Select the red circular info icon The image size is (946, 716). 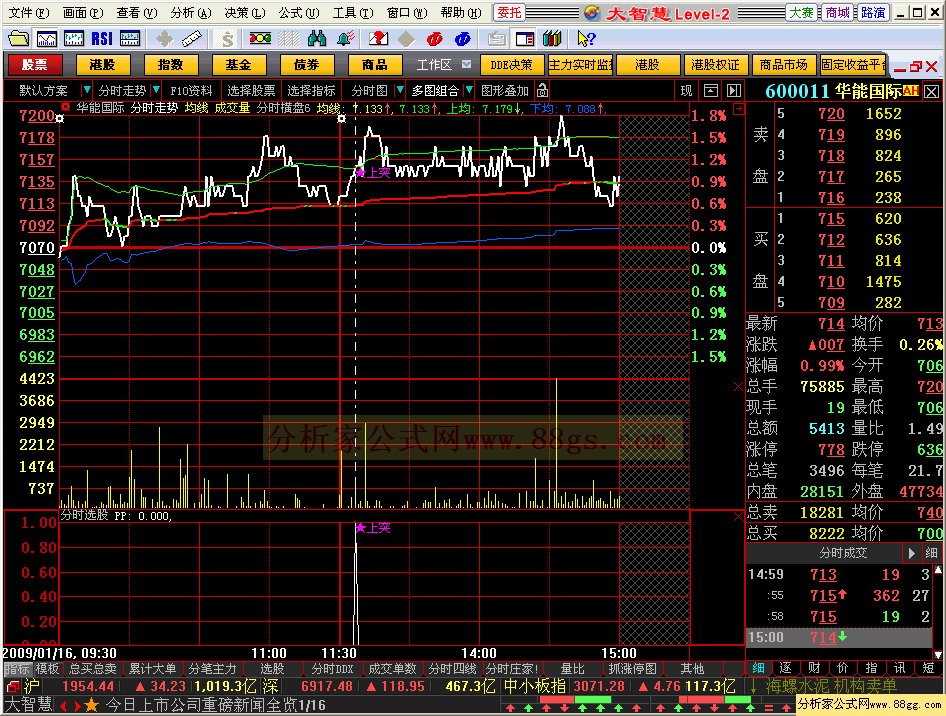[434, 39]
